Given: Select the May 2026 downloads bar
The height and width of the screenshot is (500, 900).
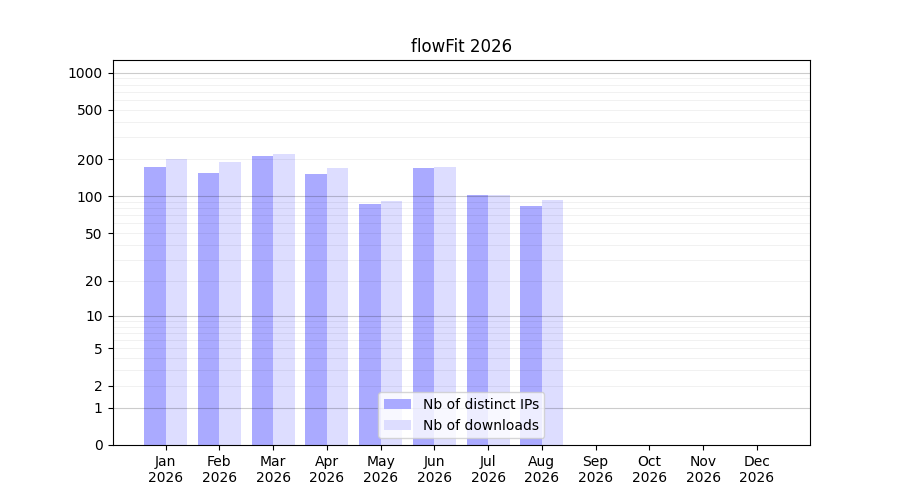Looking at the screenshot, I should click(391, 323).
